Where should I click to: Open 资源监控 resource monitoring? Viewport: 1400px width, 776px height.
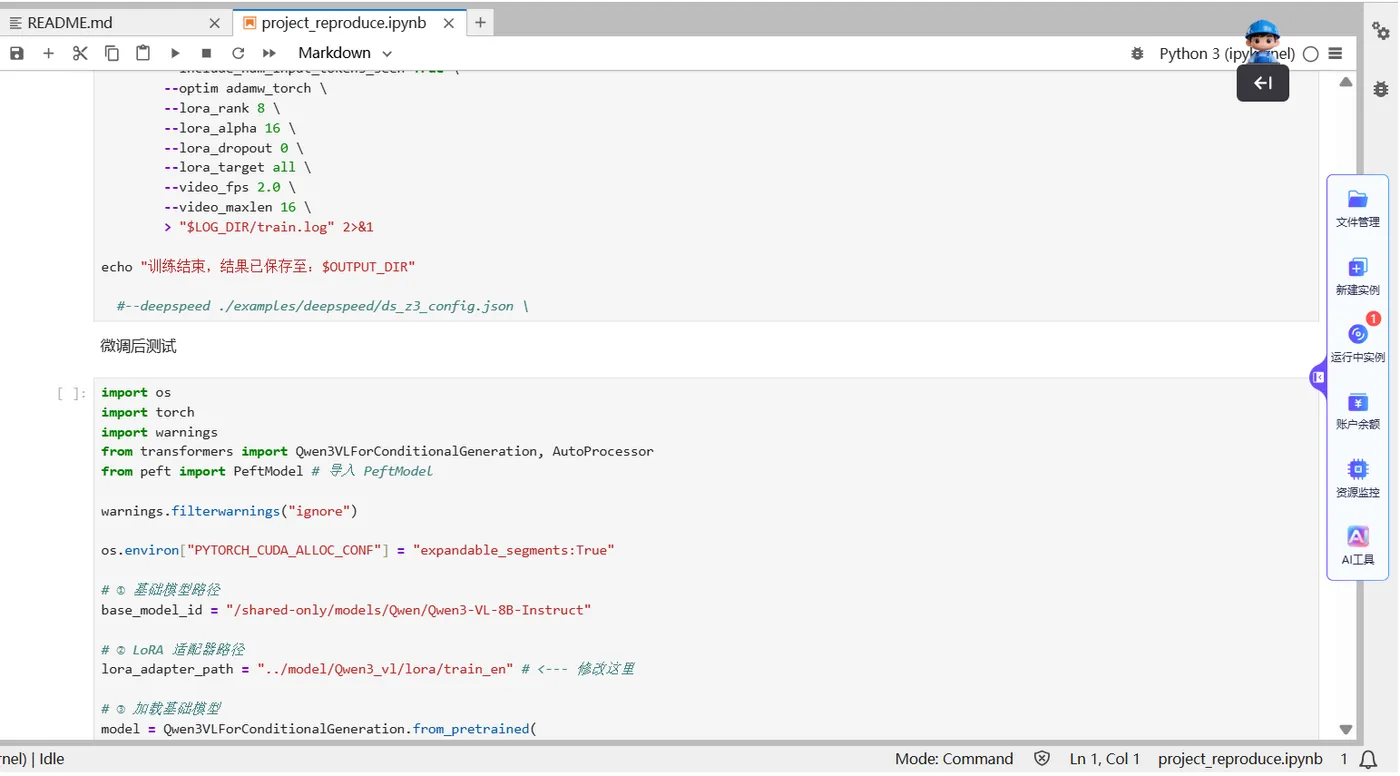[1357, 479]
